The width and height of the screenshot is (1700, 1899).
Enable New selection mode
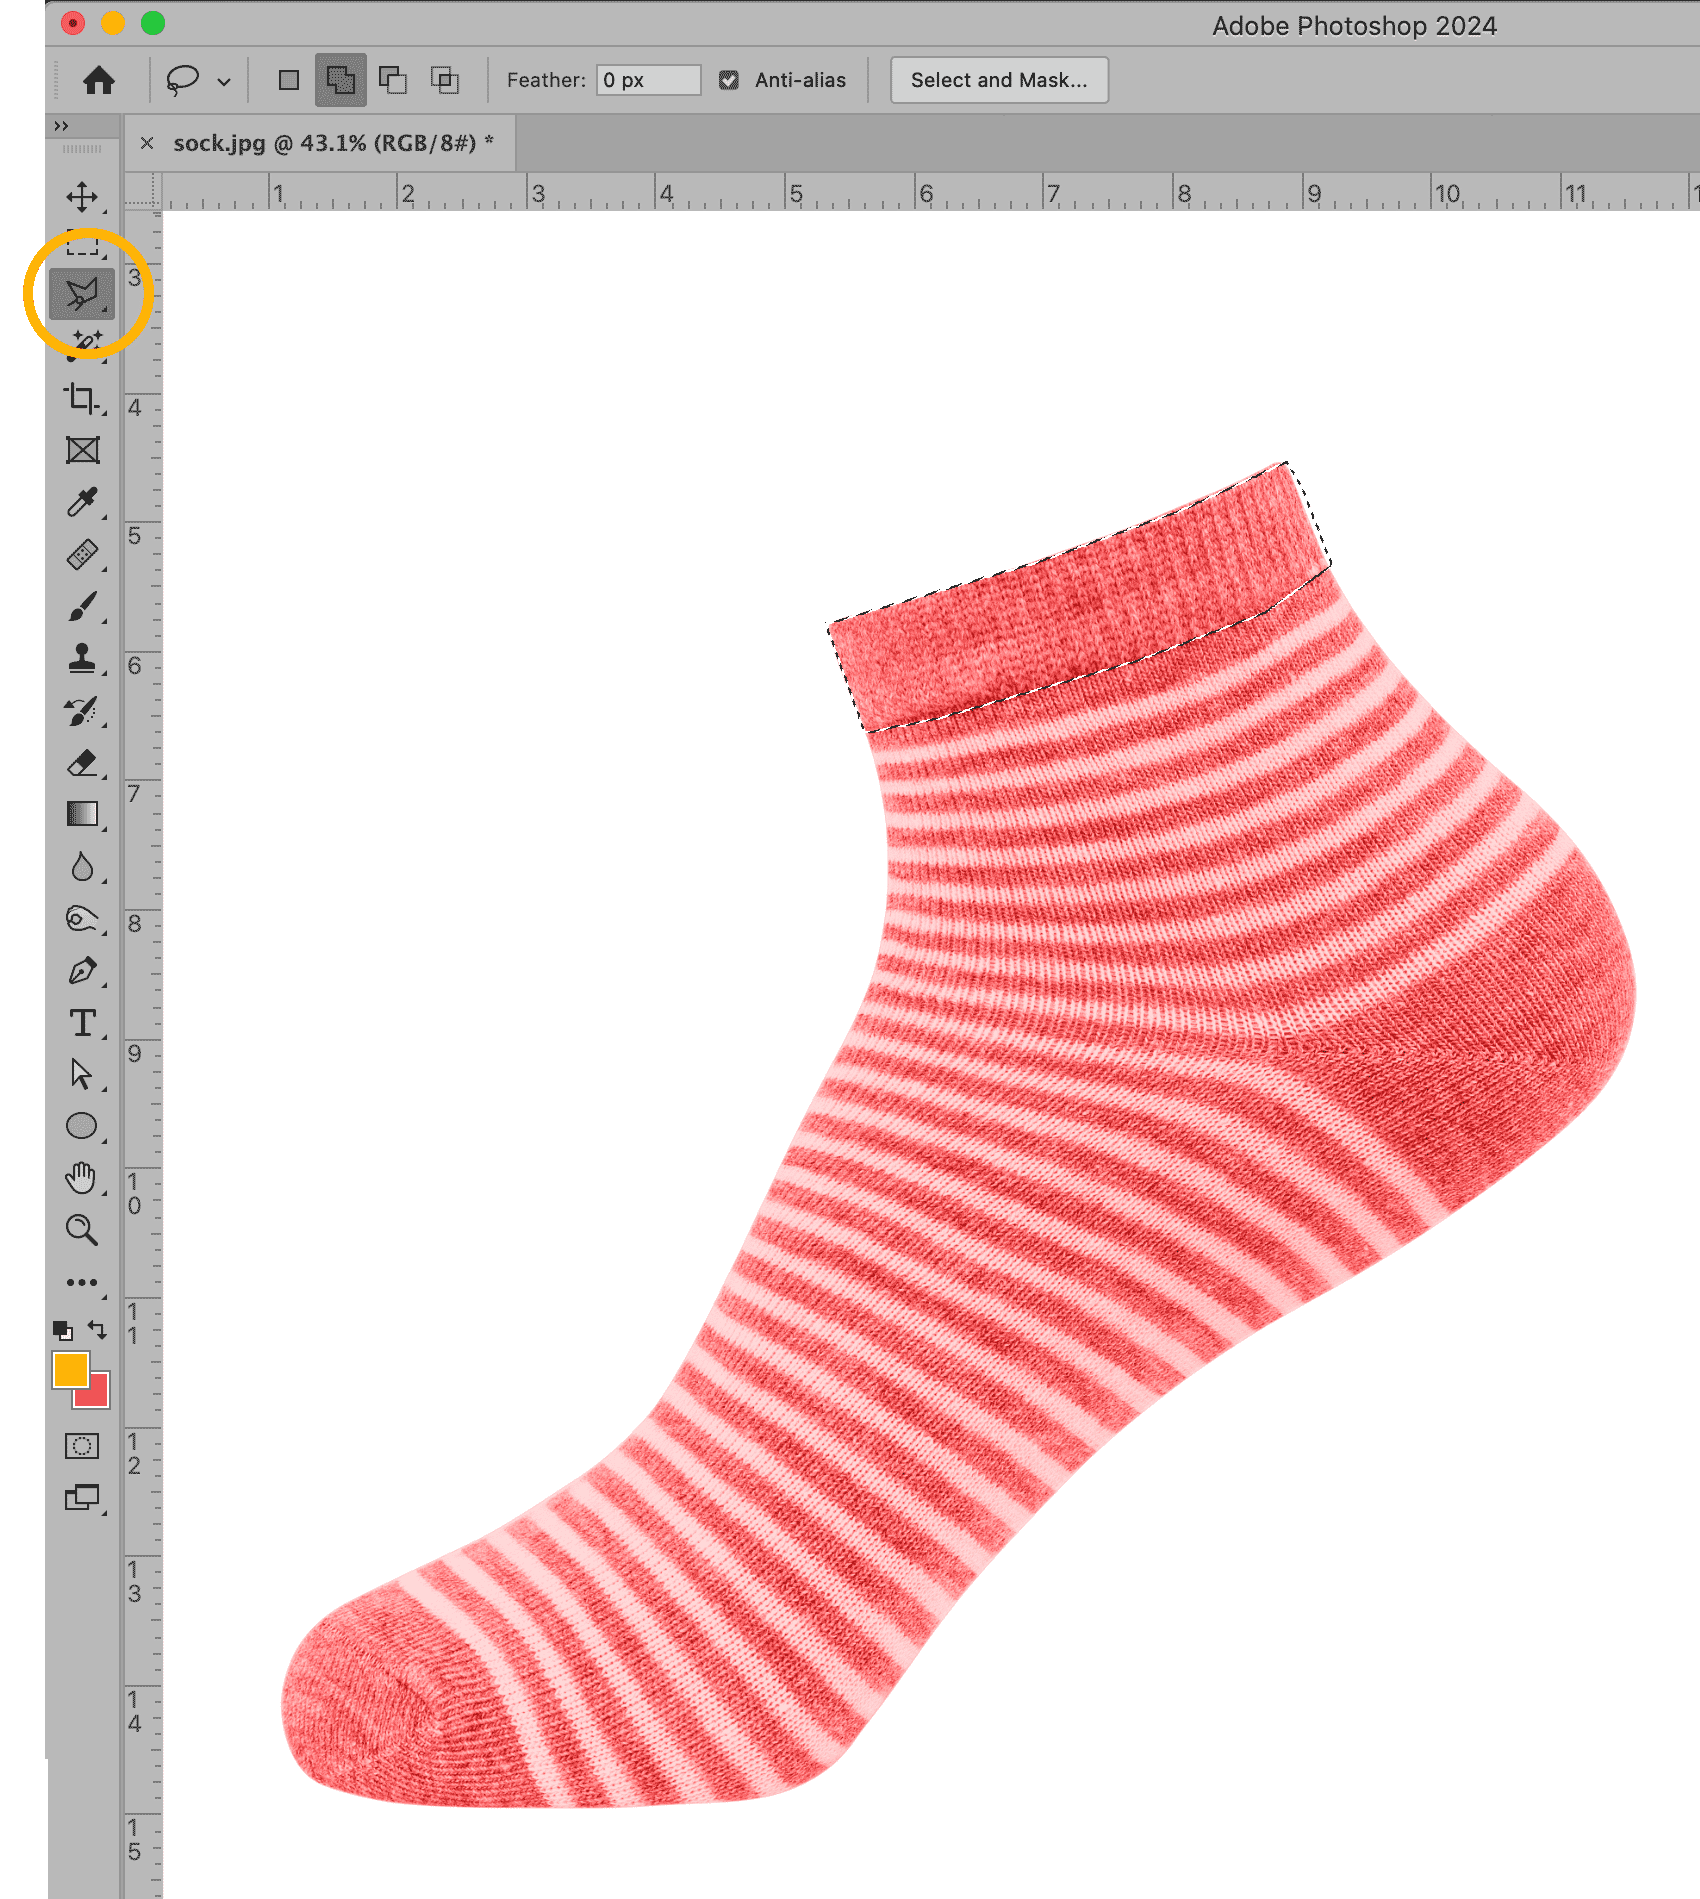[x=289, y=80]
